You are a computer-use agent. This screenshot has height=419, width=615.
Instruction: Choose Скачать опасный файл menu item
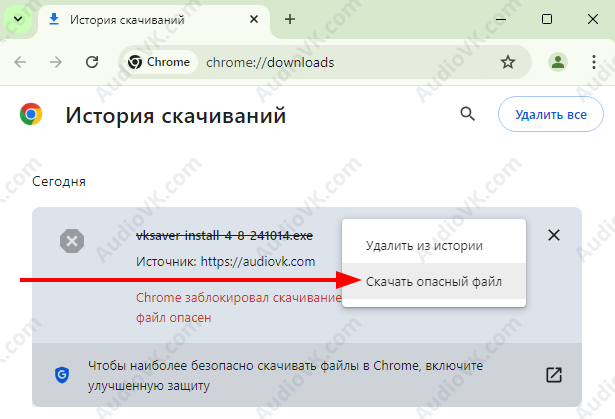(434, 281)
